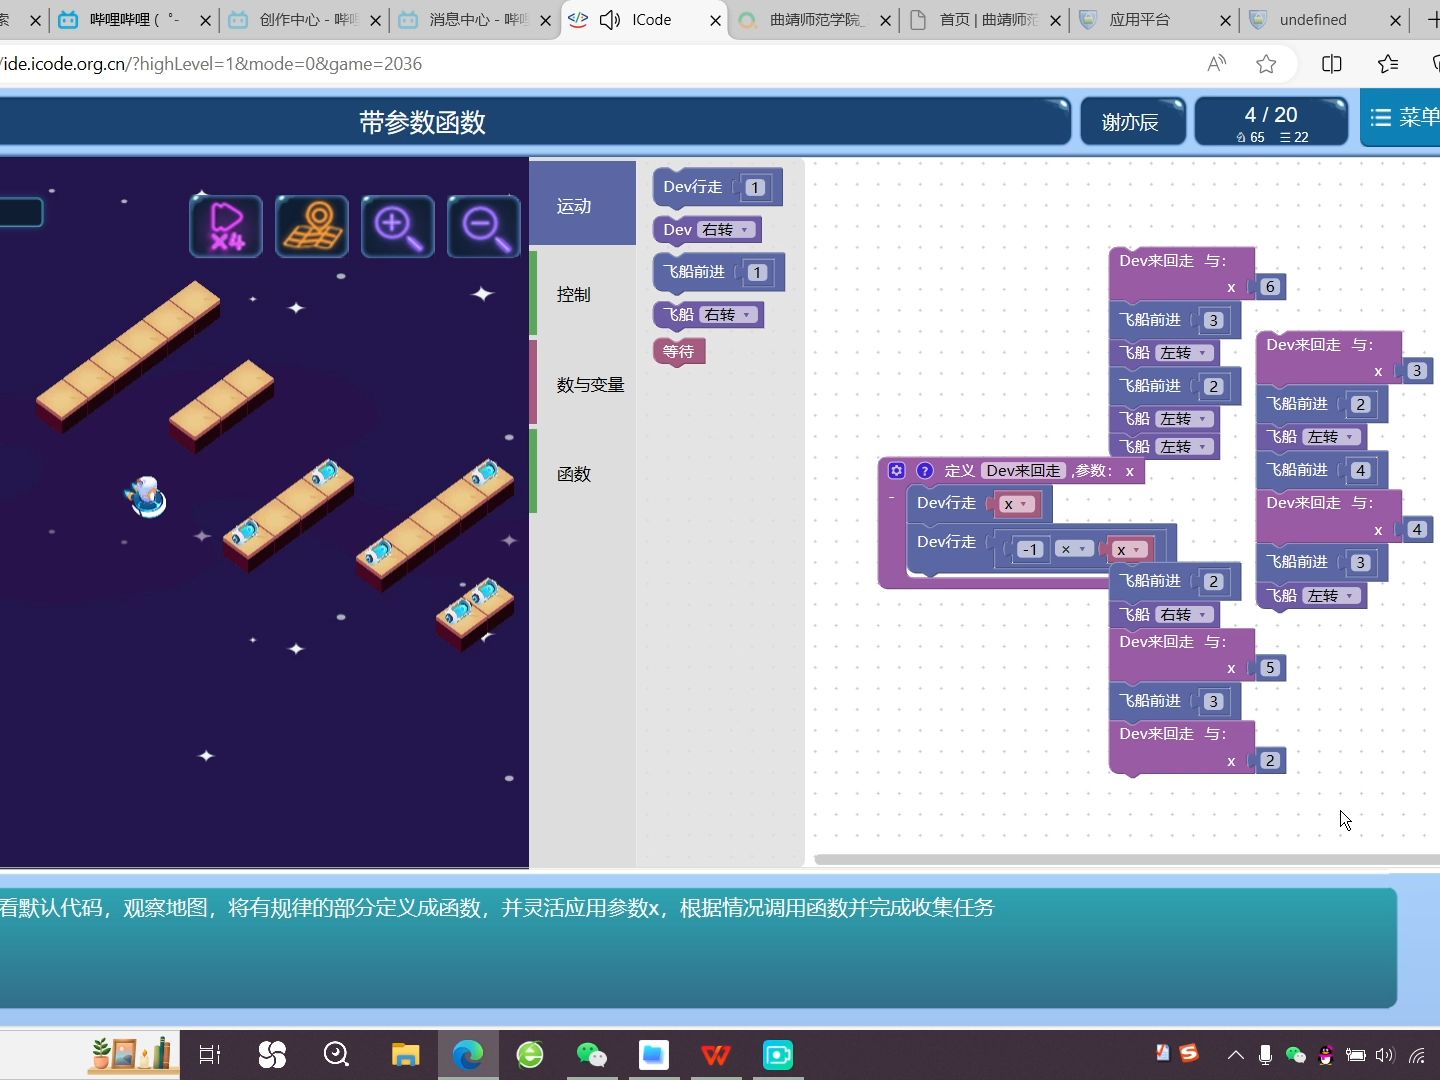1440x1080 pixels.
Task: Open the Dev 右转 direction dropdown in palette
Action: 726,230
